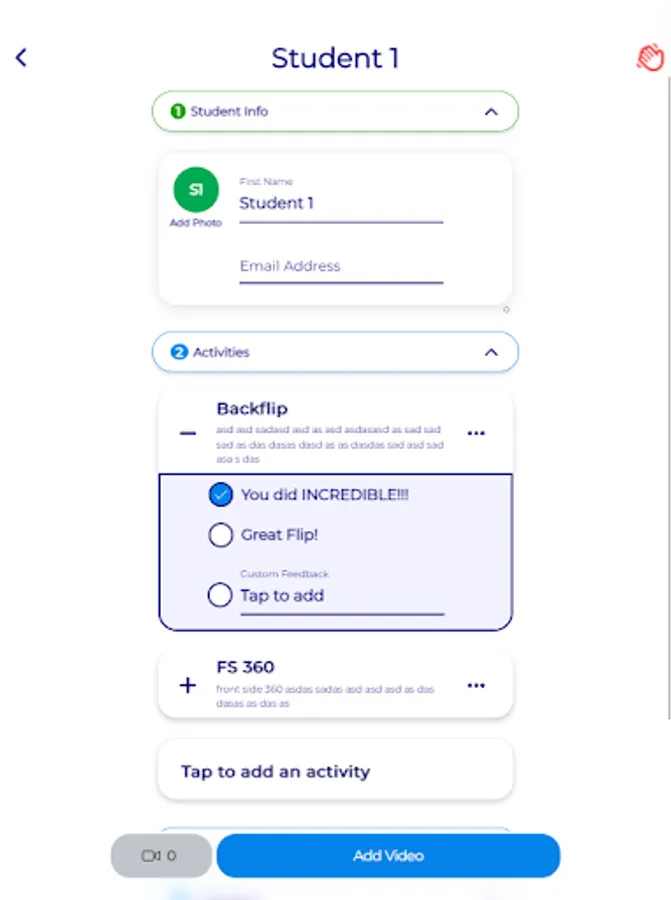Screen dimensions: 671x900
Task: Collapse the Activities section chevron
Action: click(x=490, y=352)
